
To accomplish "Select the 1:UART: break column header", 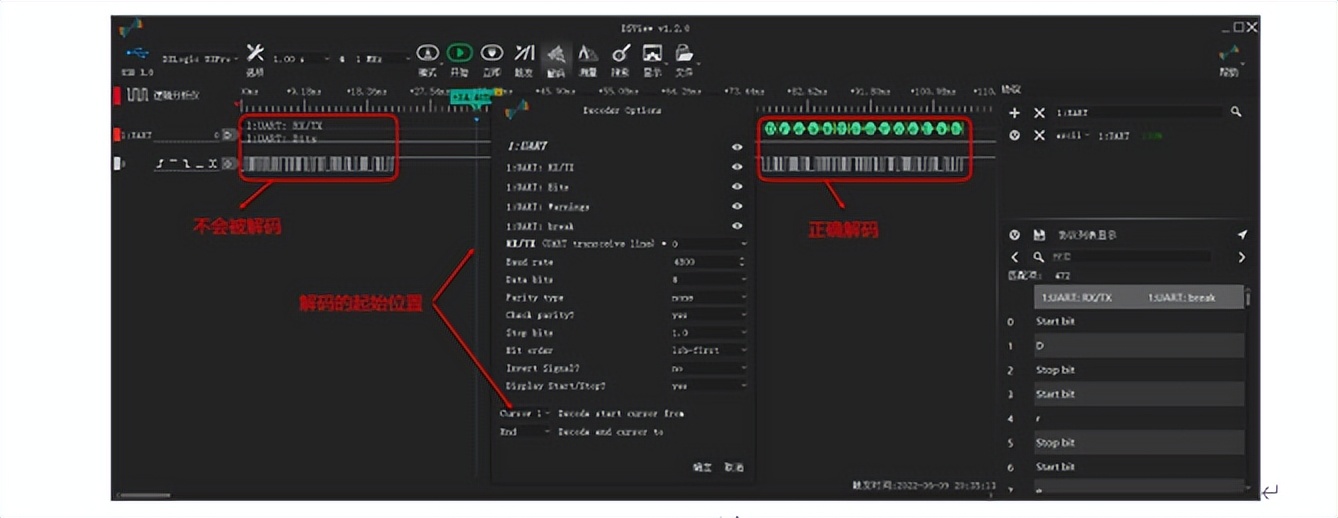I will [x=1183, y=297].
